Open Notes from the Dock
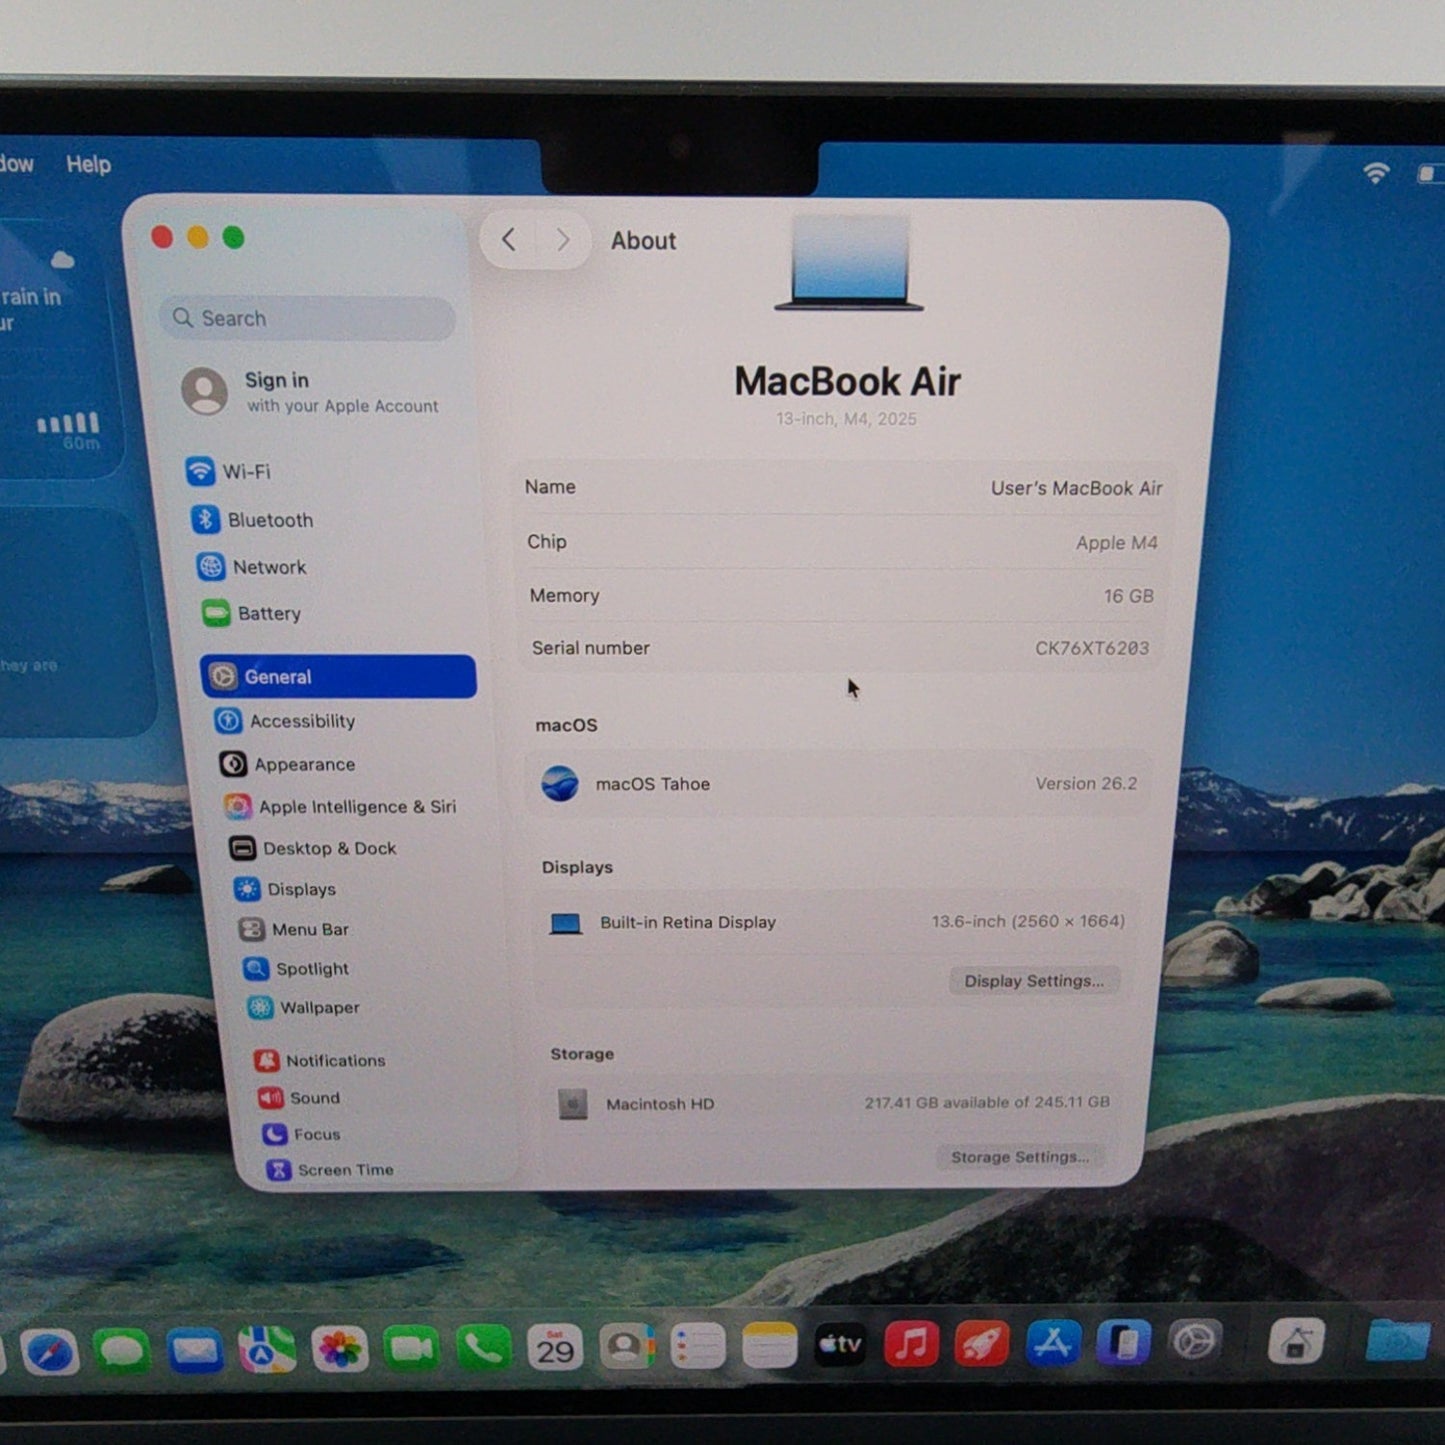Screen dimensions: 1445x1445 click(x=770, y=1346)
